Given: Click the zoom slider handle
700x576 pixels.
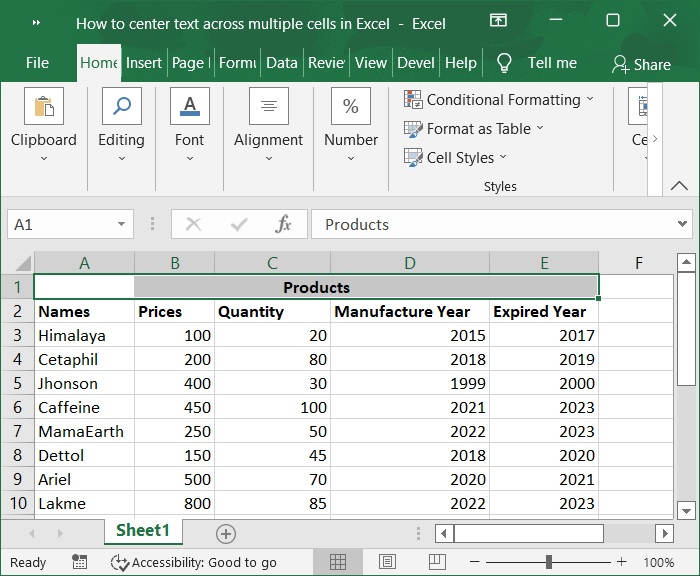Looking at the screenshot, I should 549,562.
